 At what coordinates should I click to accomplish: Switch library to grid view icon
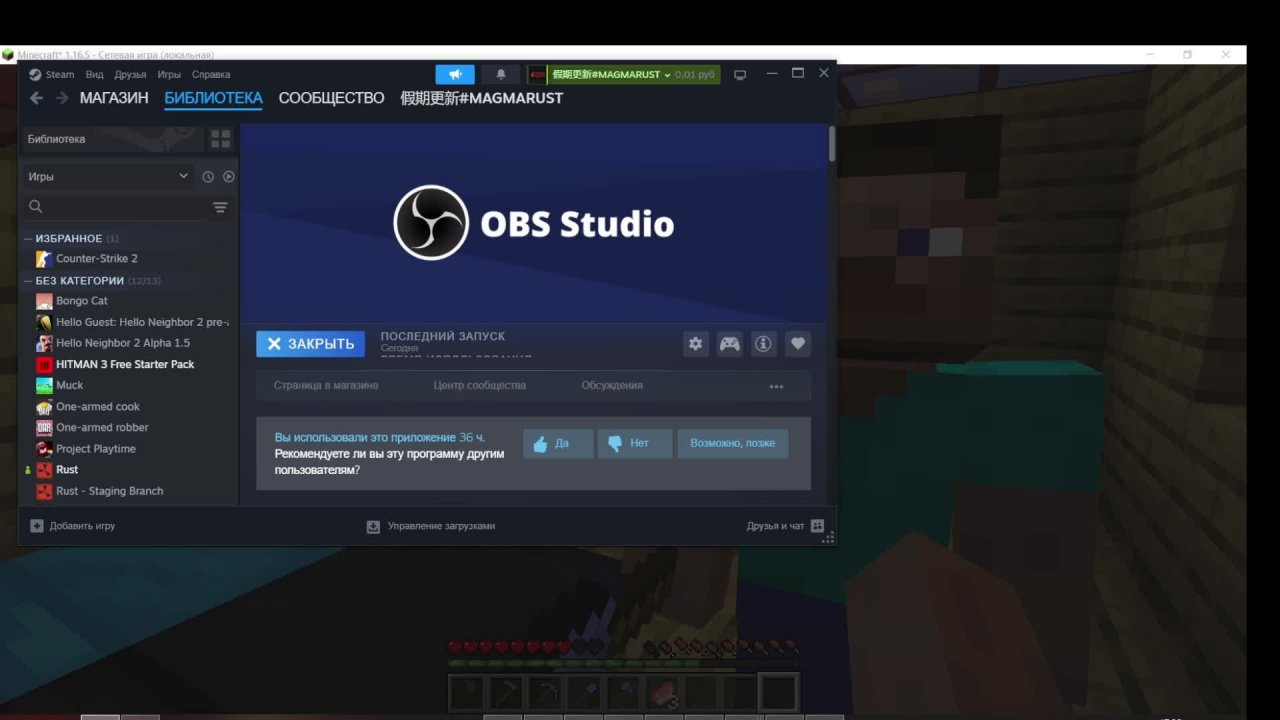coord(220,139)
